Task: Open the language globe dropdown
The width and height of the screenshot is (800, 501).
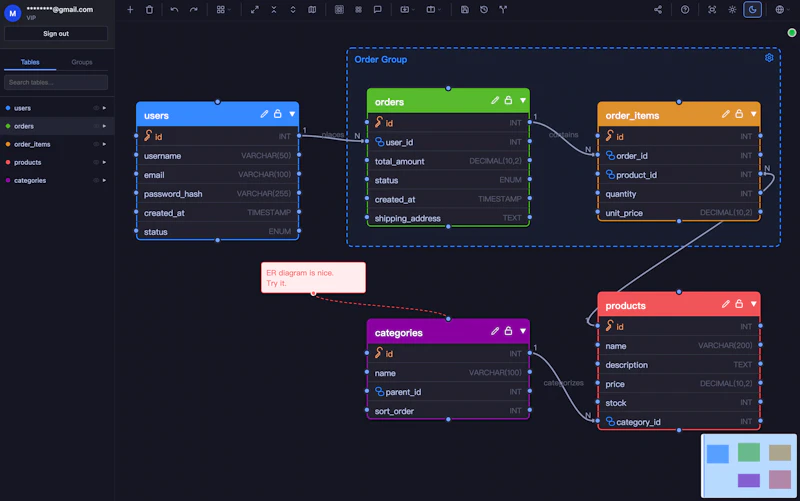Action: point(782,10)
